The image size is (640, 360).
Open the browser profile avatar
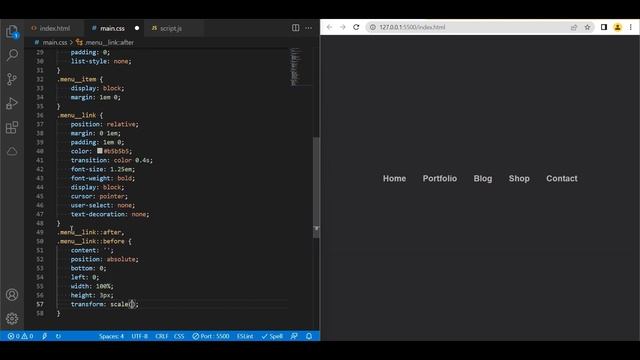[x=618, y=27]
